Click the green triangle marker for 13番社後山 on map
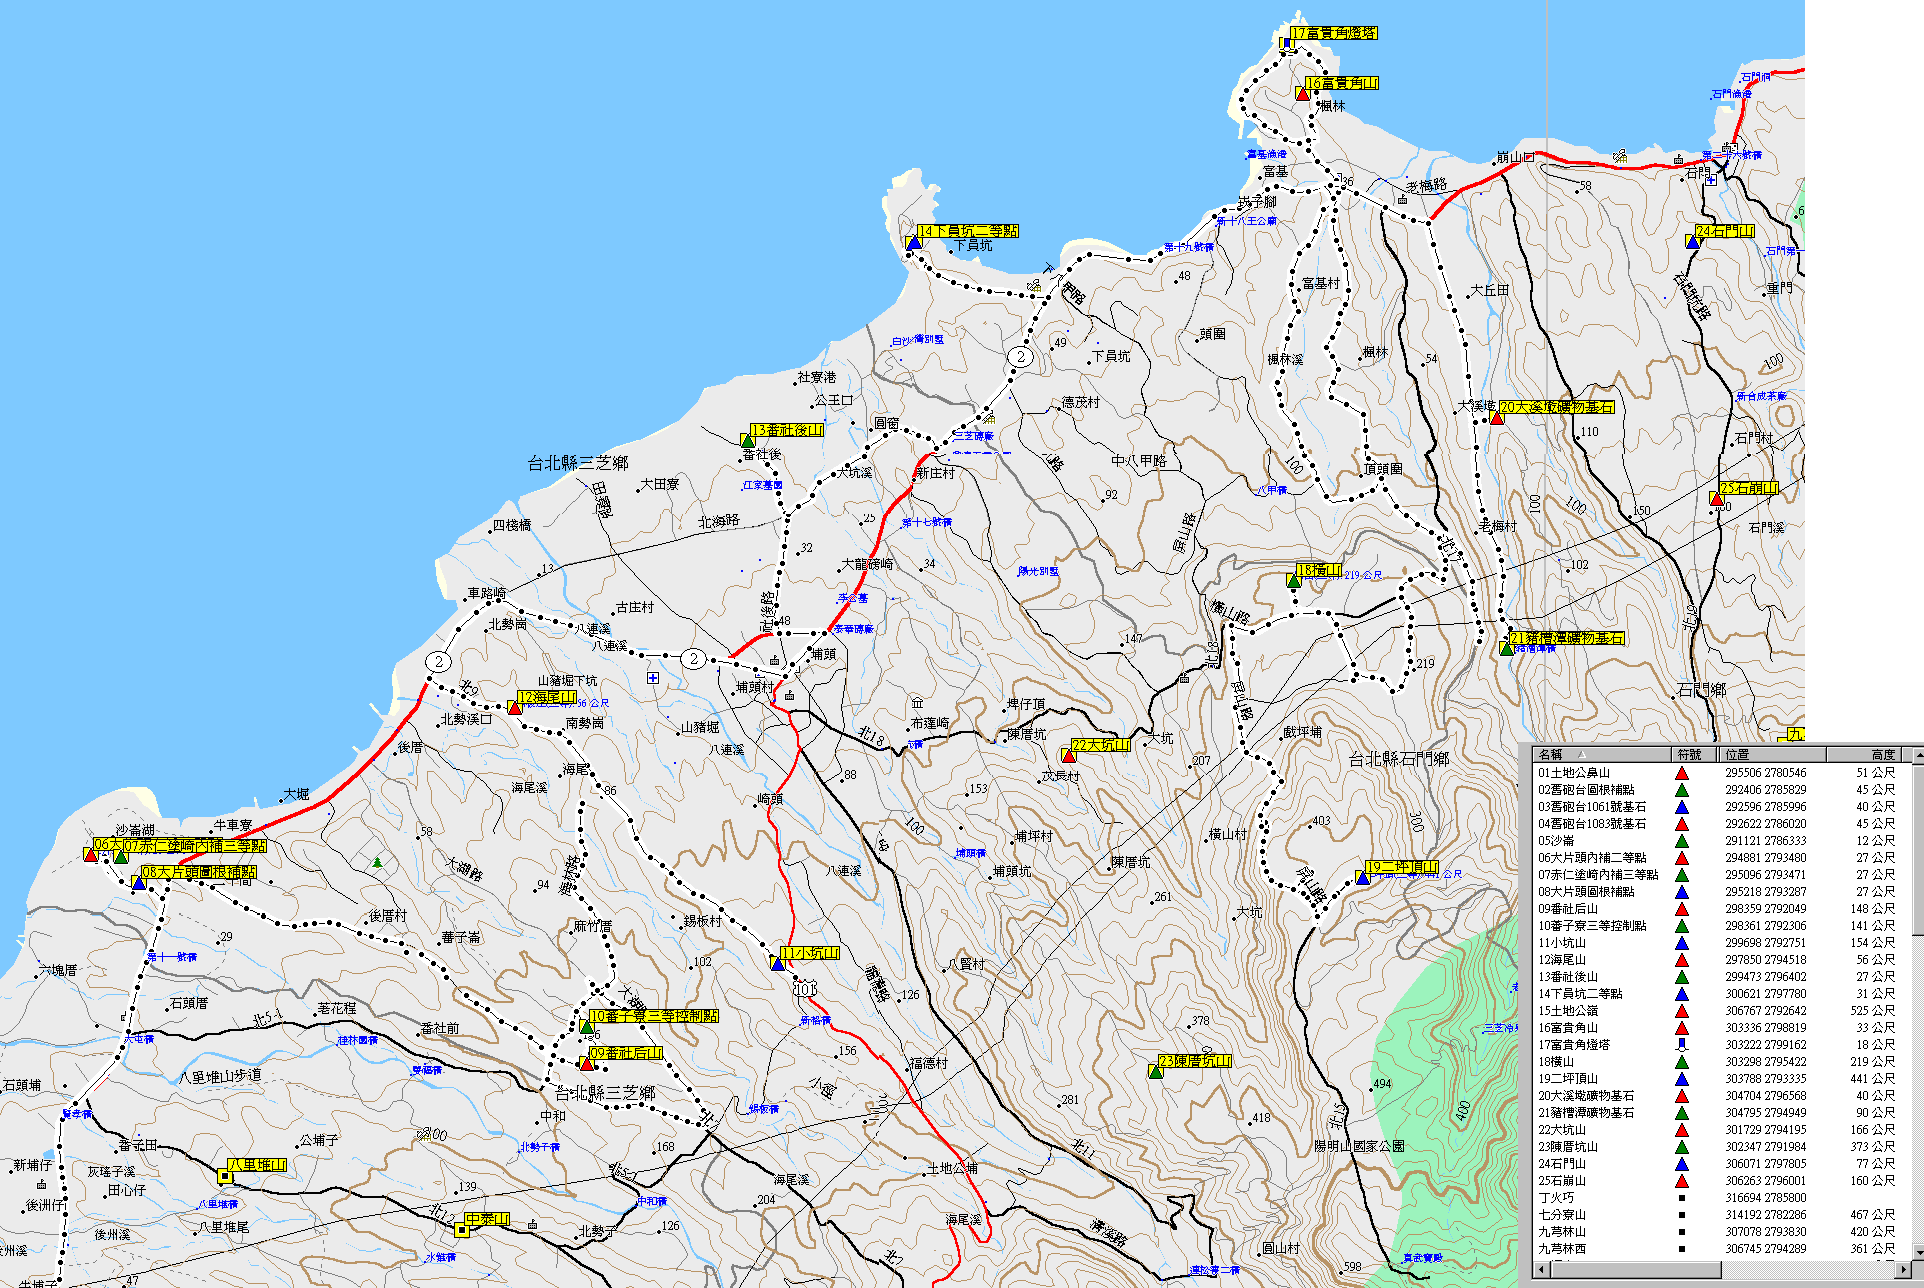This screenshot has width=1924, height=1288. coord(747,440)
